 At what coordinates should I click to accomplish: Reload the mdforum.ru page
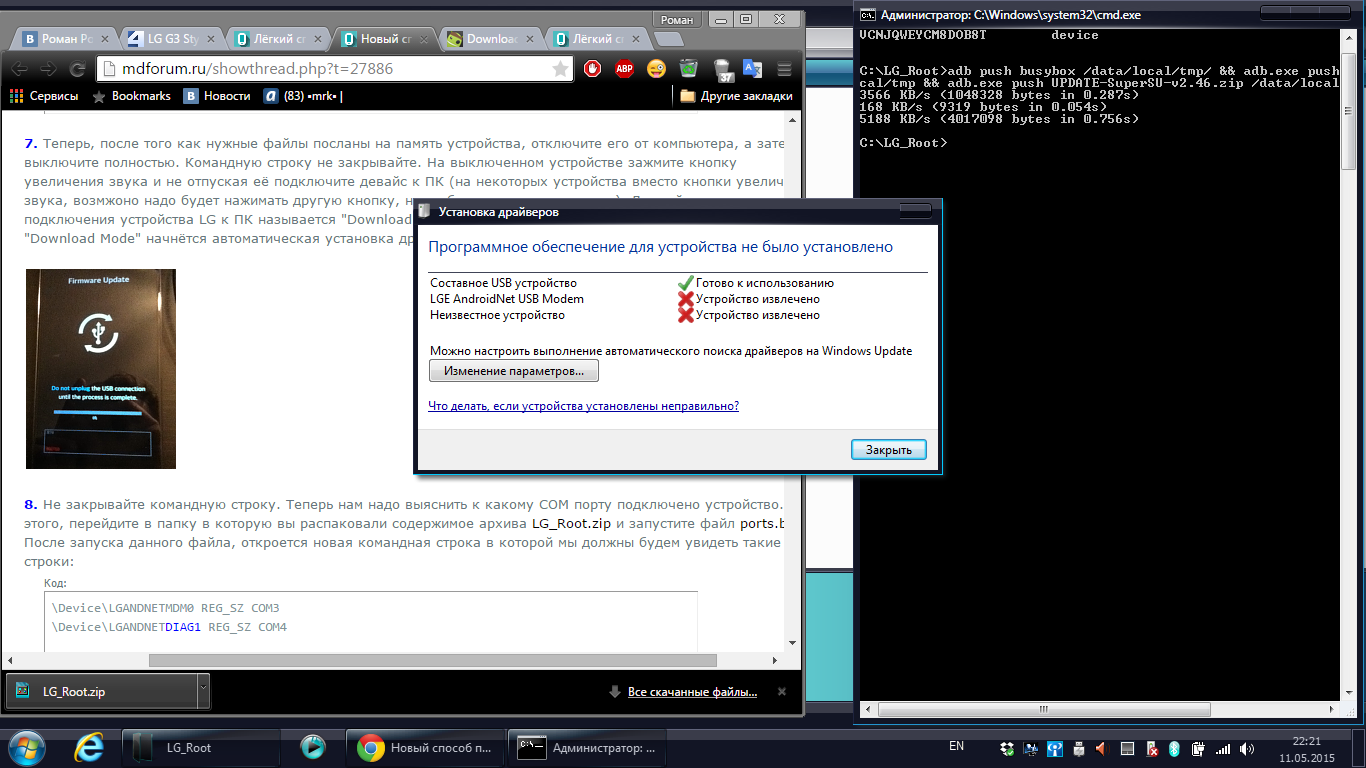coord(77,69)
